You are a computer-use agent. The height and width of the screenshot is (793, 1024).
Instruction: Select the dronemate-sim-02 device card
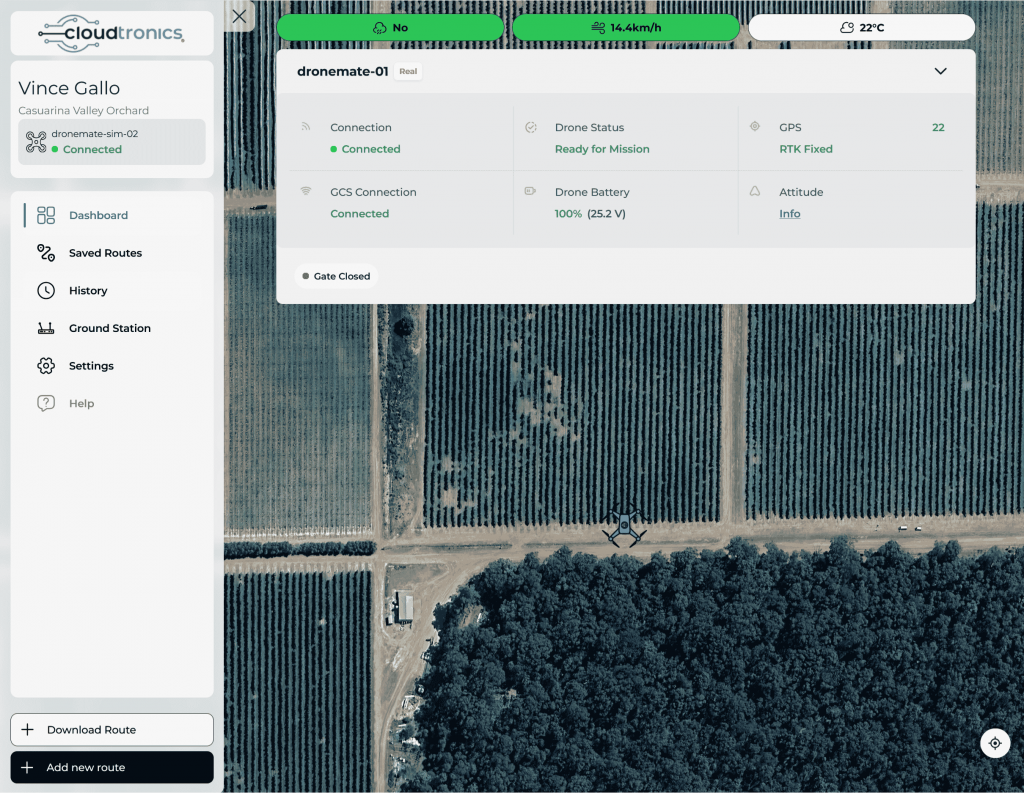[111, 142]
